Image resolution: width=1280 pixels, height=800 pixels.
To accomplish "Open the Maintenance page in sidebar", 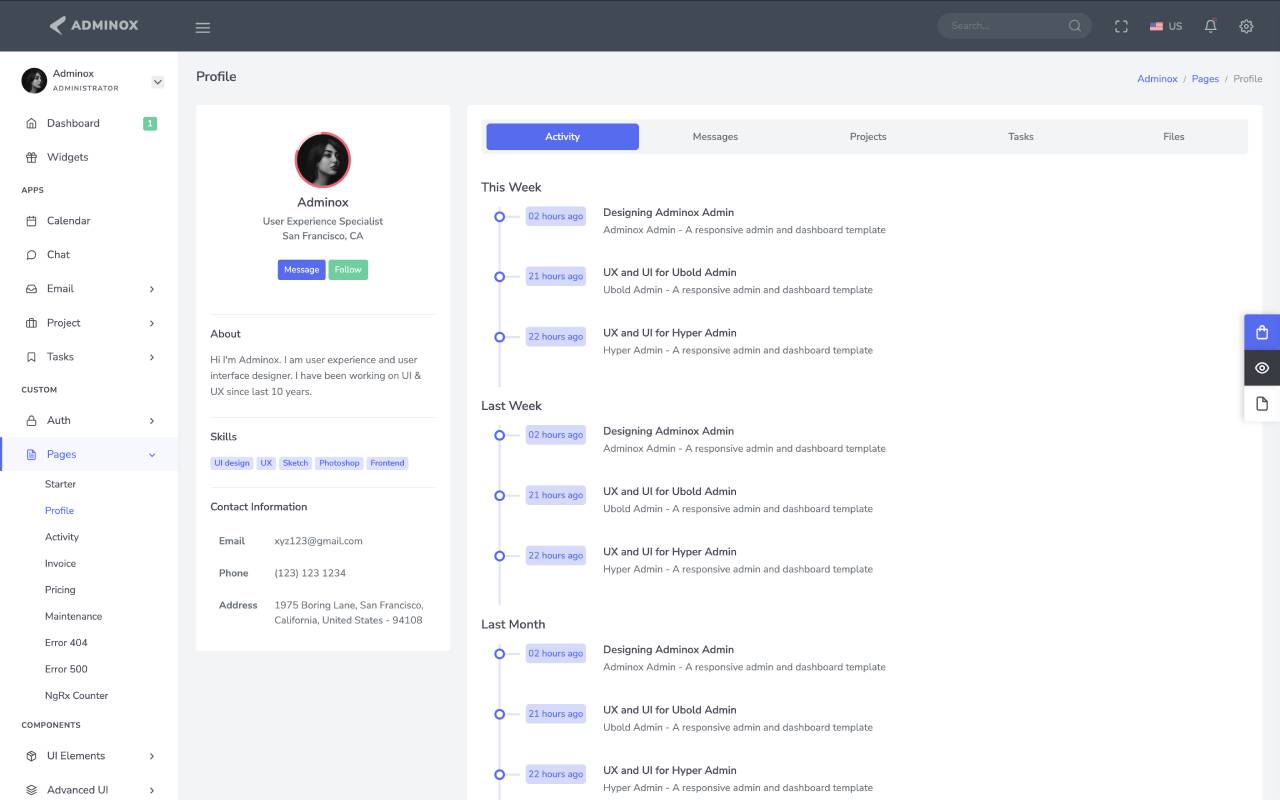I will pos(73,617).
